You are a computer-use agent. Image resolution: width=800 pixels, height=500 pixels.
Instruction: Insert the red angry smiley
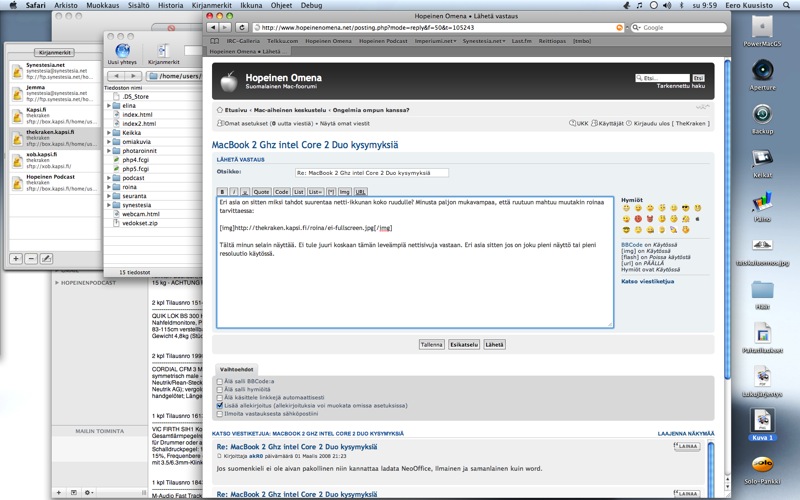pos(638,219)
